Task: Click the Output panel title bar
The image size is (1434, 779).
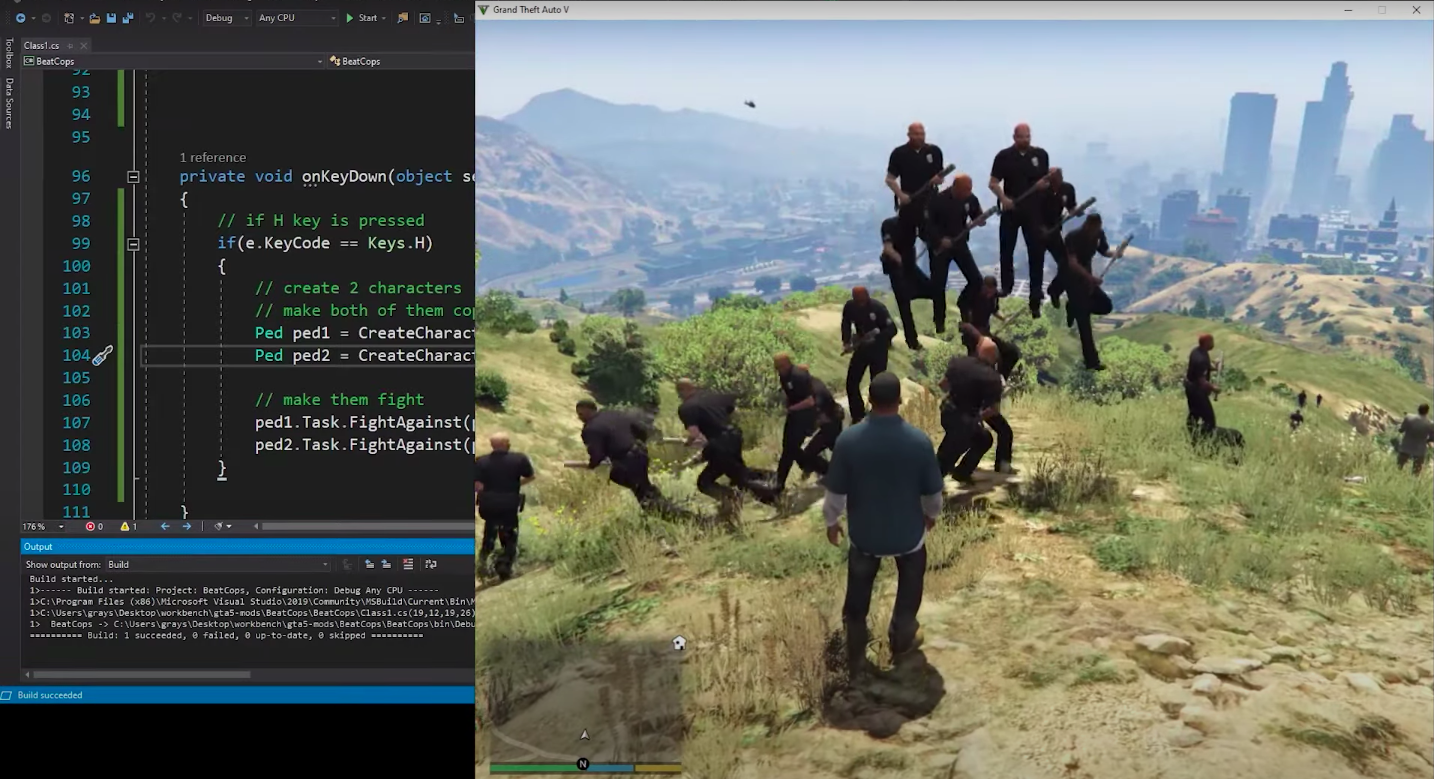Action: pyautogui.click(x=248, y=547)
